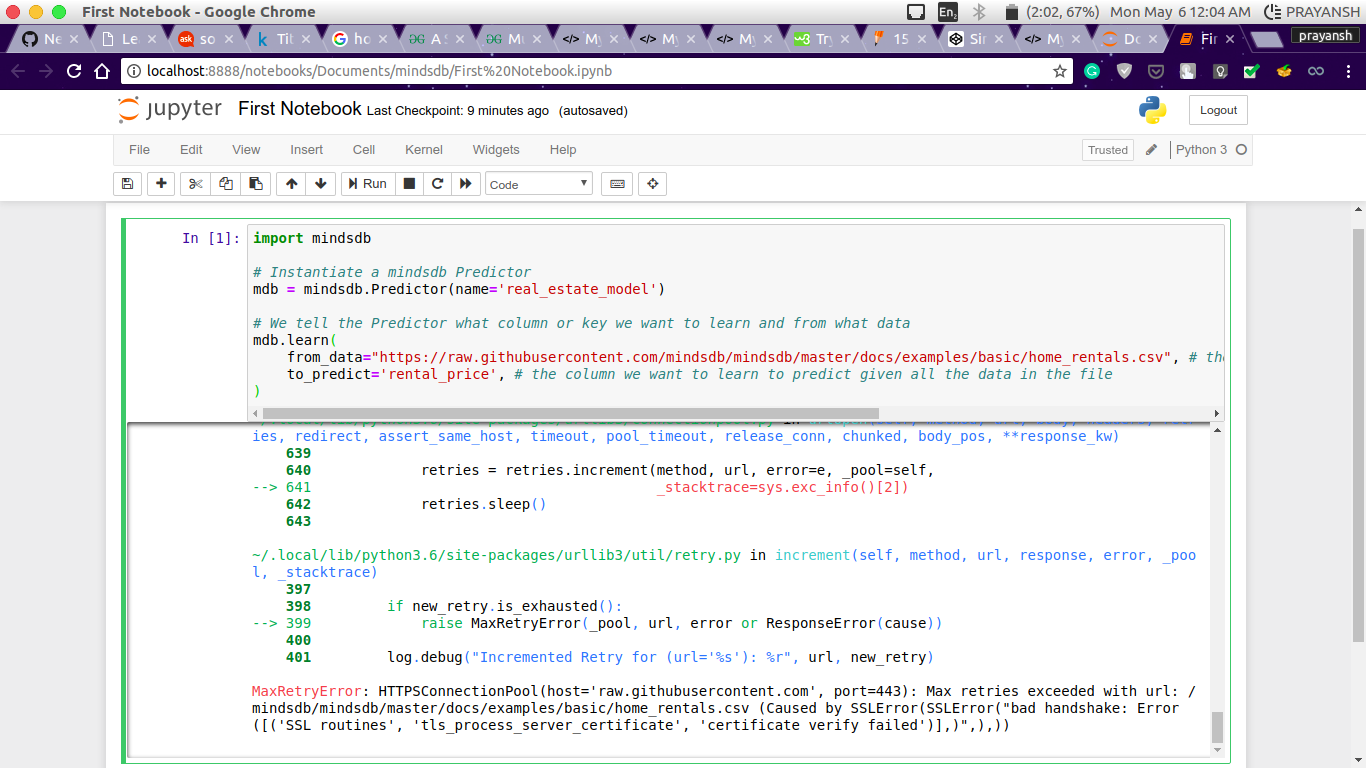Image resolution: width=1366 pixels, height=768 pixels.
Task: Open the En keyboard language indicator
Action: 948,12
